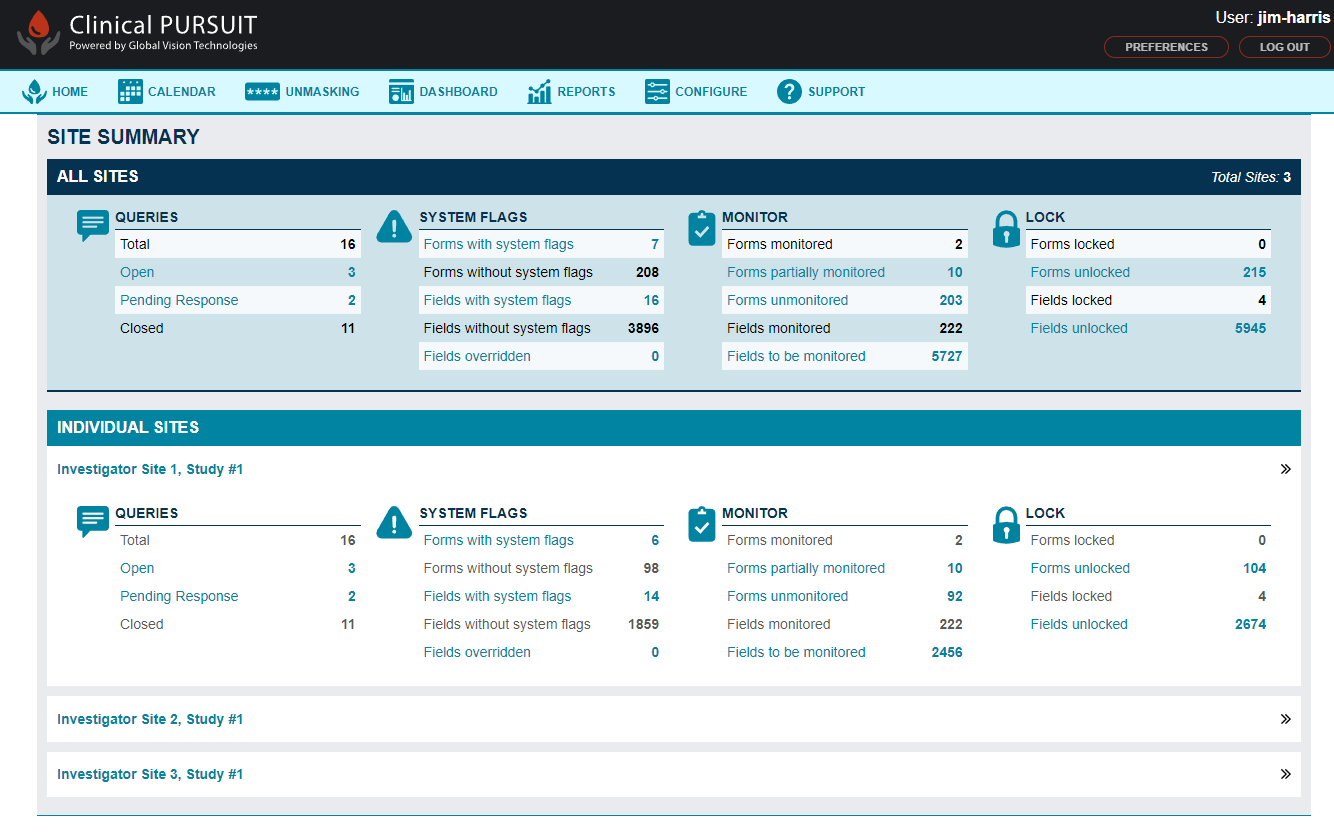Click the Monitor clipboard icon for Site 1
The image size is (1334, 836).
701,524
